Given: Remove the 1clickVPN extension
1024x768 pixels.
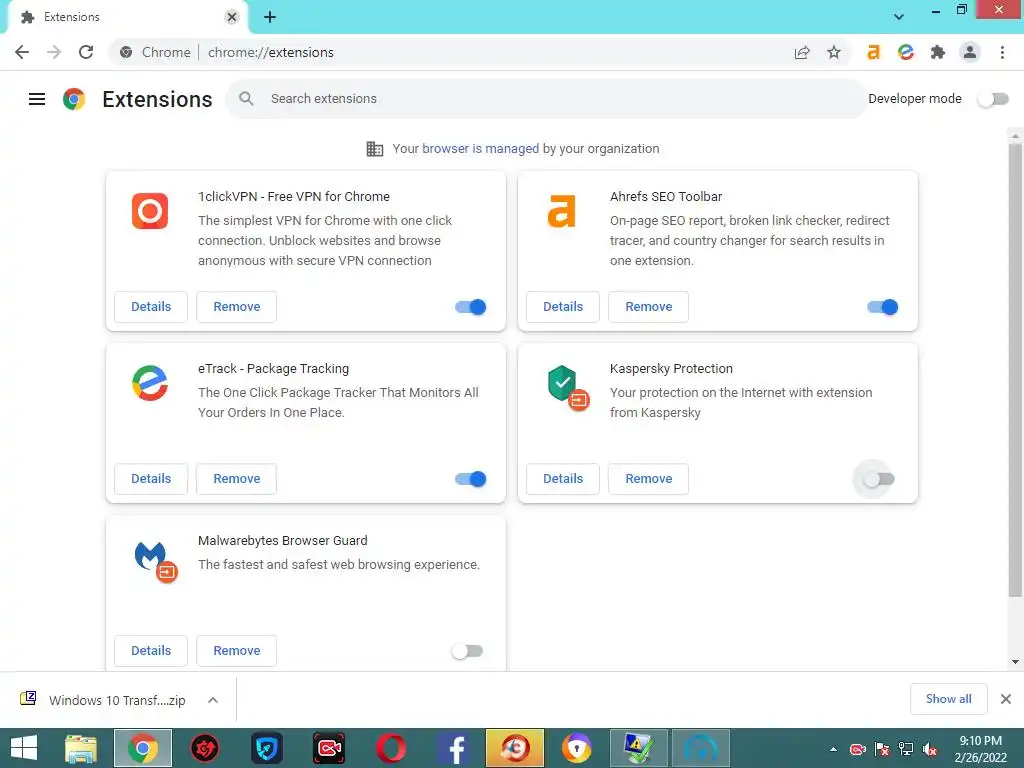Looking at the screenshot, I should point(236,307).
